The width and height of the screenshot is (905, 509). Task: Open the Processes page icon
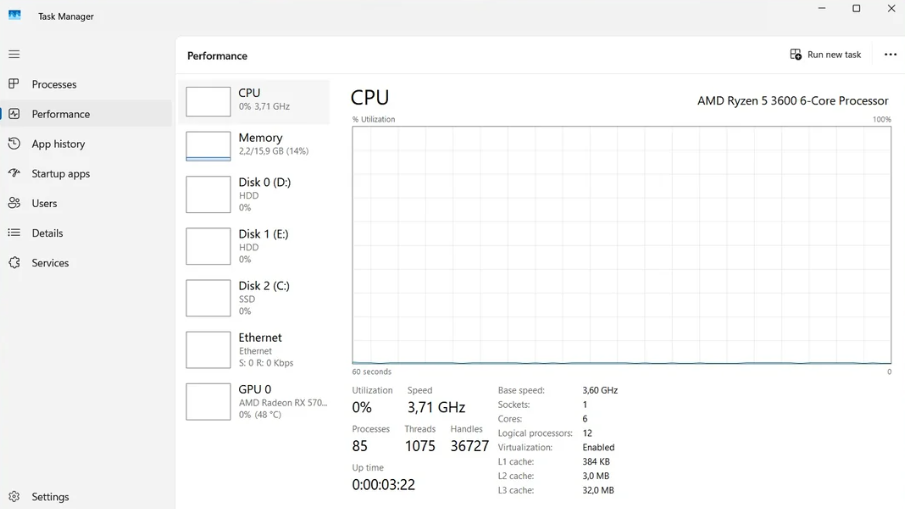pyautogui.click(x=14, y=84)
